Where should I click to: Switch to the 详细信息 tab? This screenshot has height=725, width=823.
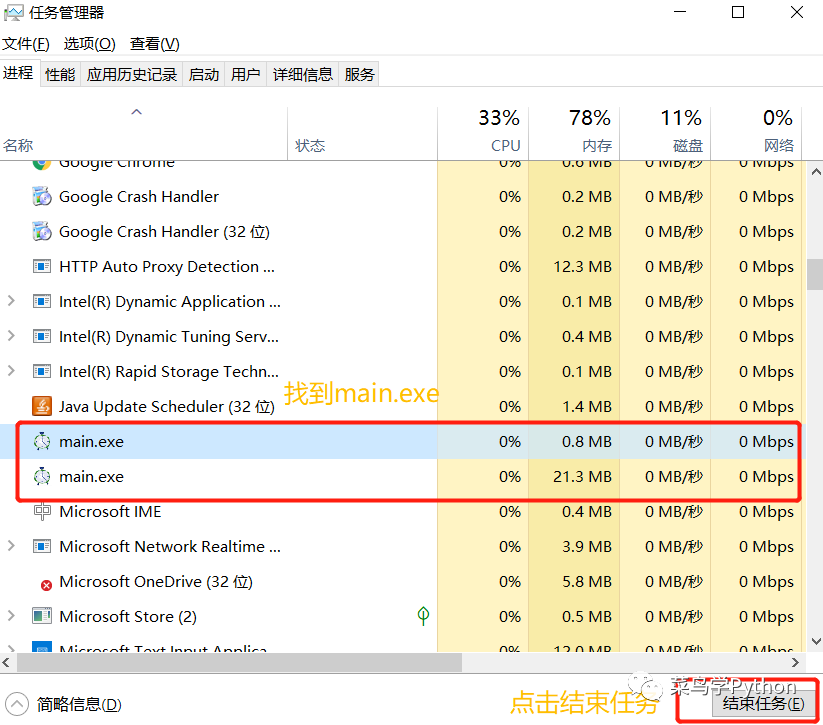(x=303, y=75)
